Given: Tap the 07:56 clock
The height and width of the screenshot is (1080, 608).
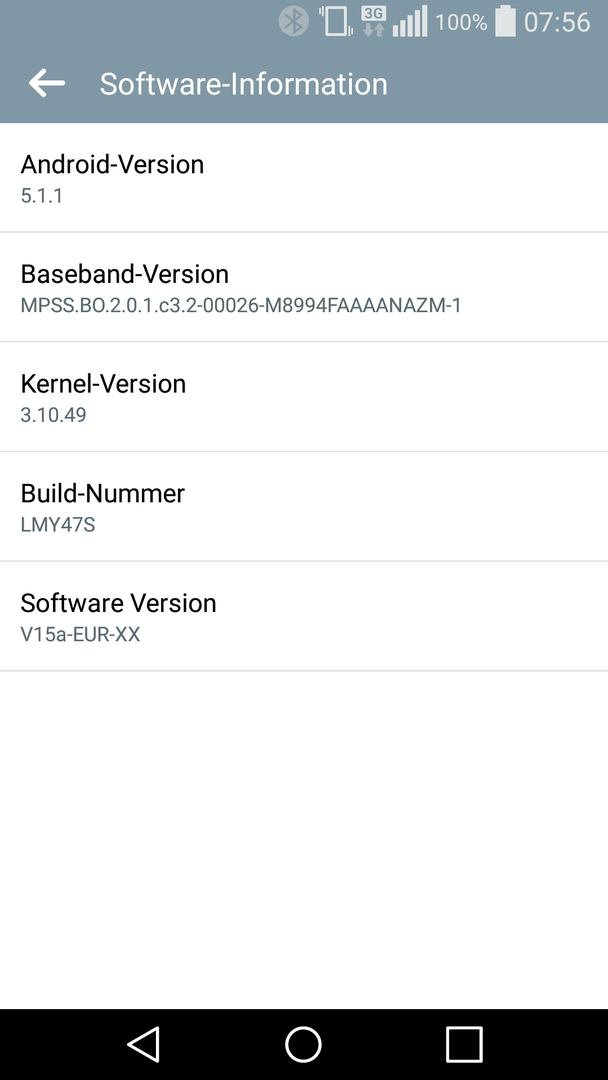Looking at the screenshot, I should pyautogui.click(x=557, y=22).
